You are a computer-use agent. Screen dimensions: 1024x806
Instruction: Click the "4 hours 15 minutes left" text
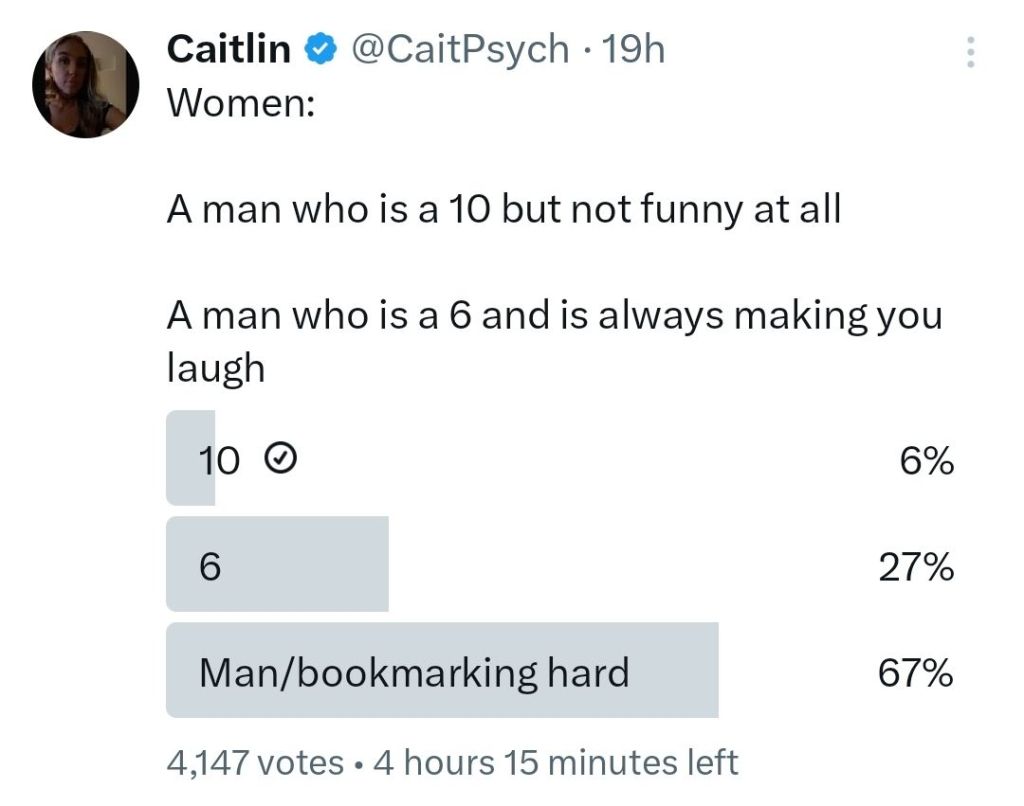pos(555,763)
